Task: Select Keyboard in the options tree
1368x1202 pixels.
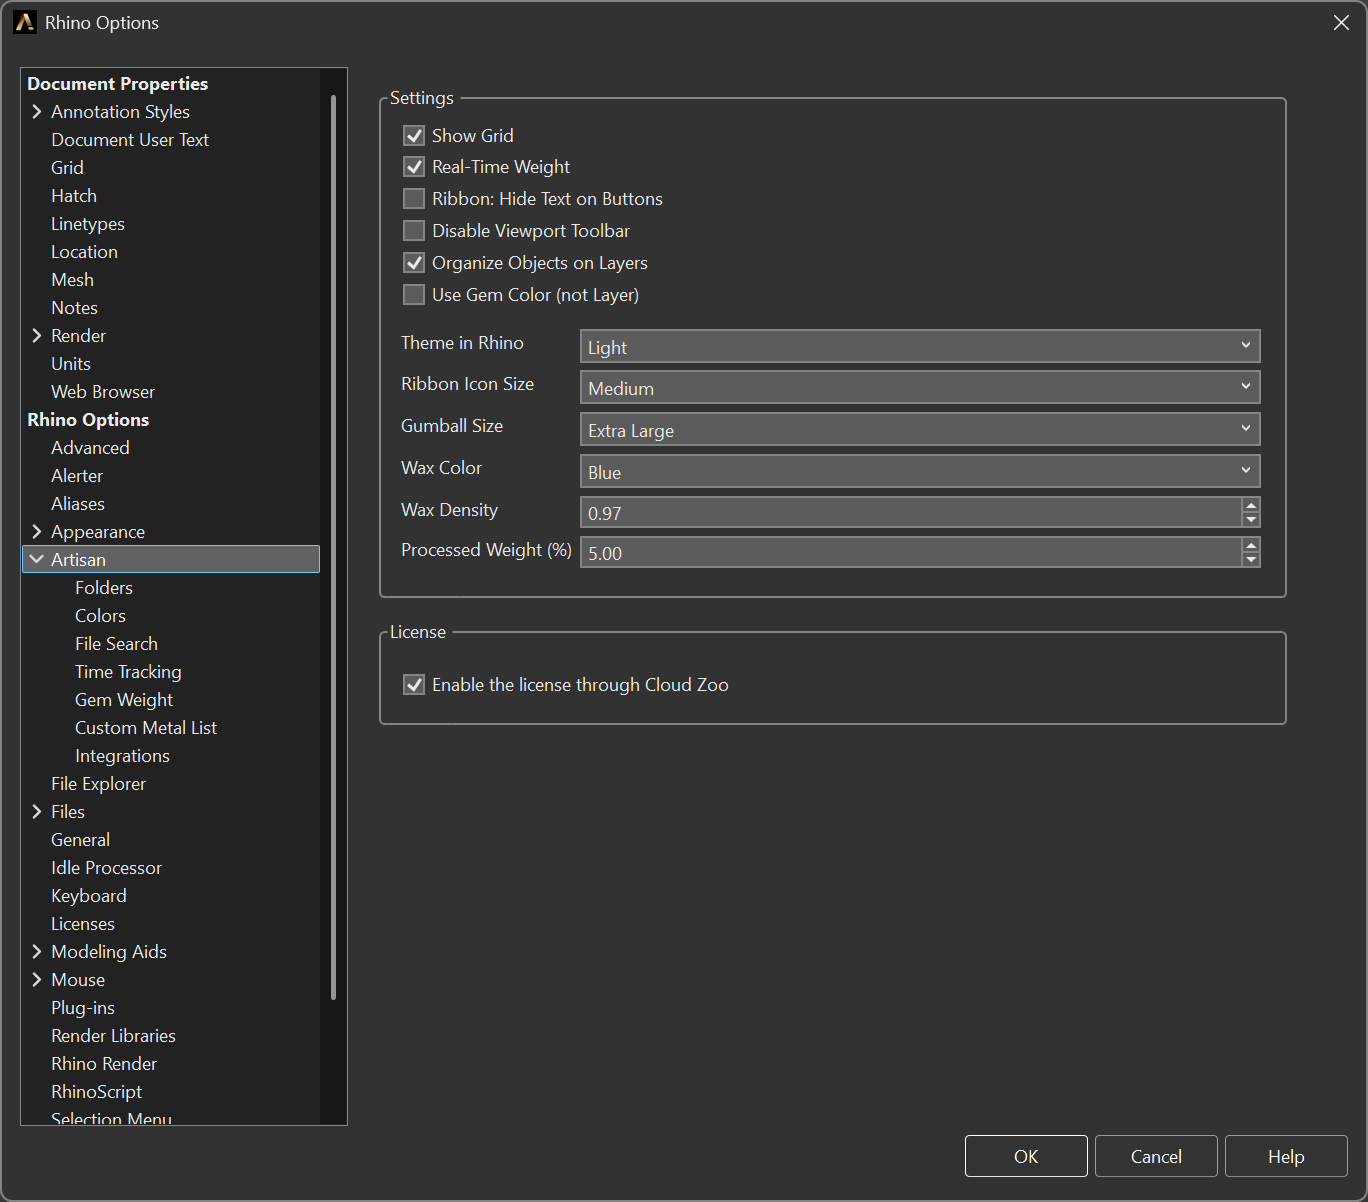Action: pos(89,895)
